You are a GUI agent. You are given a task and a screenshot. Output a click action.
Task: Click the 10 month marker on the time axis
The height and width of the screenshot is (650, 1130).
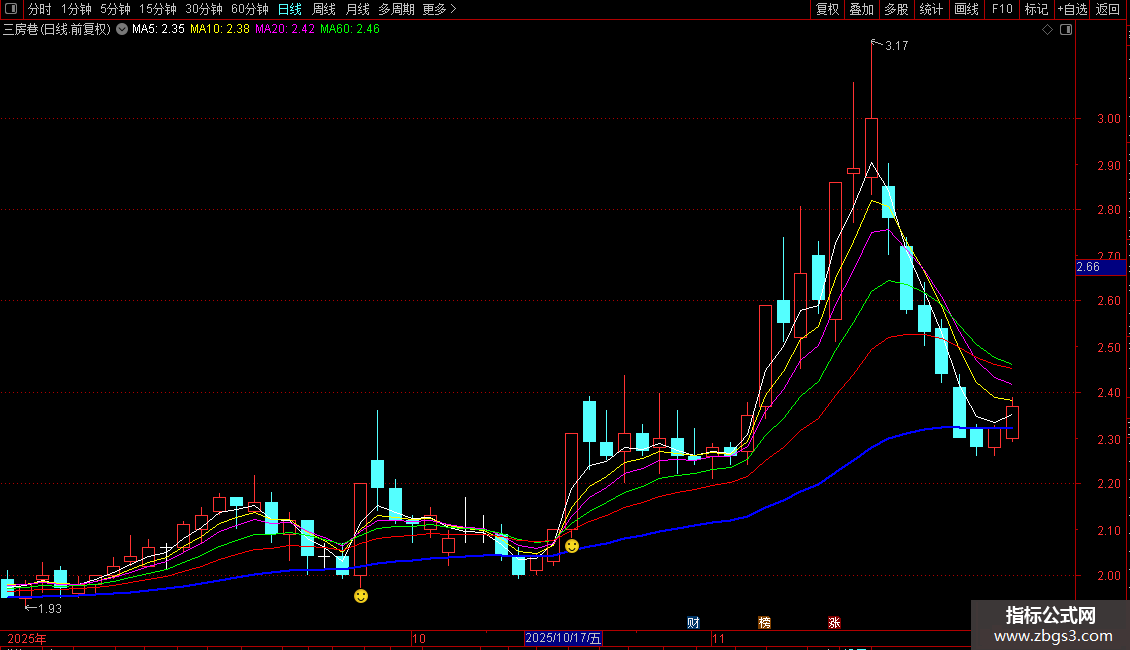(419, 638)
